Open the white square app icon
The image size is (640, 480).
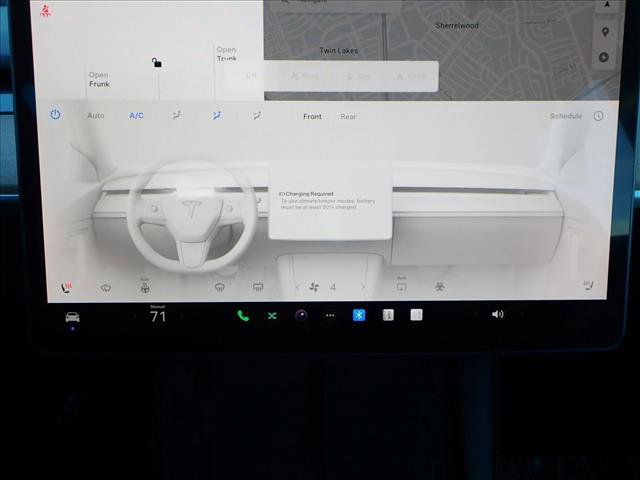(416, 315)
